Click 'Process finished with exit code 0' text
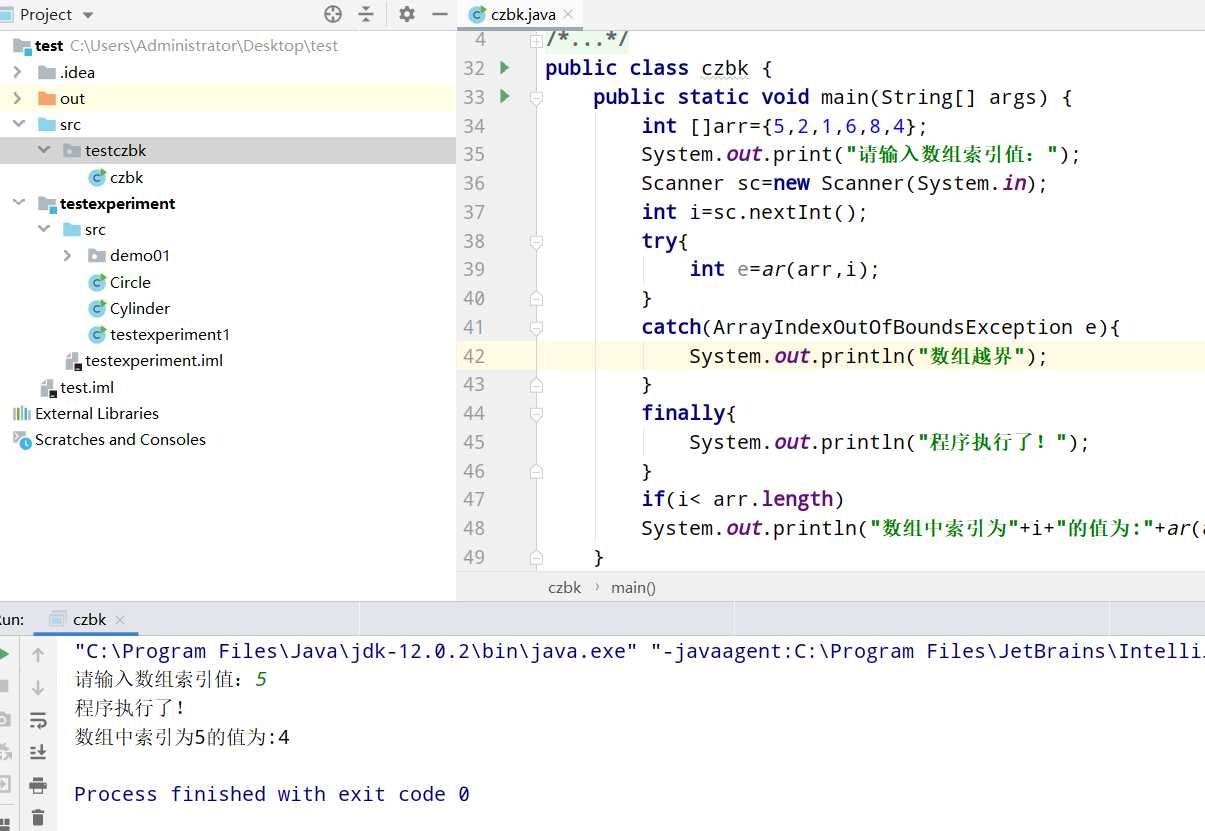Viewport: 1205px width, 831px height. (x=272, y=794)
